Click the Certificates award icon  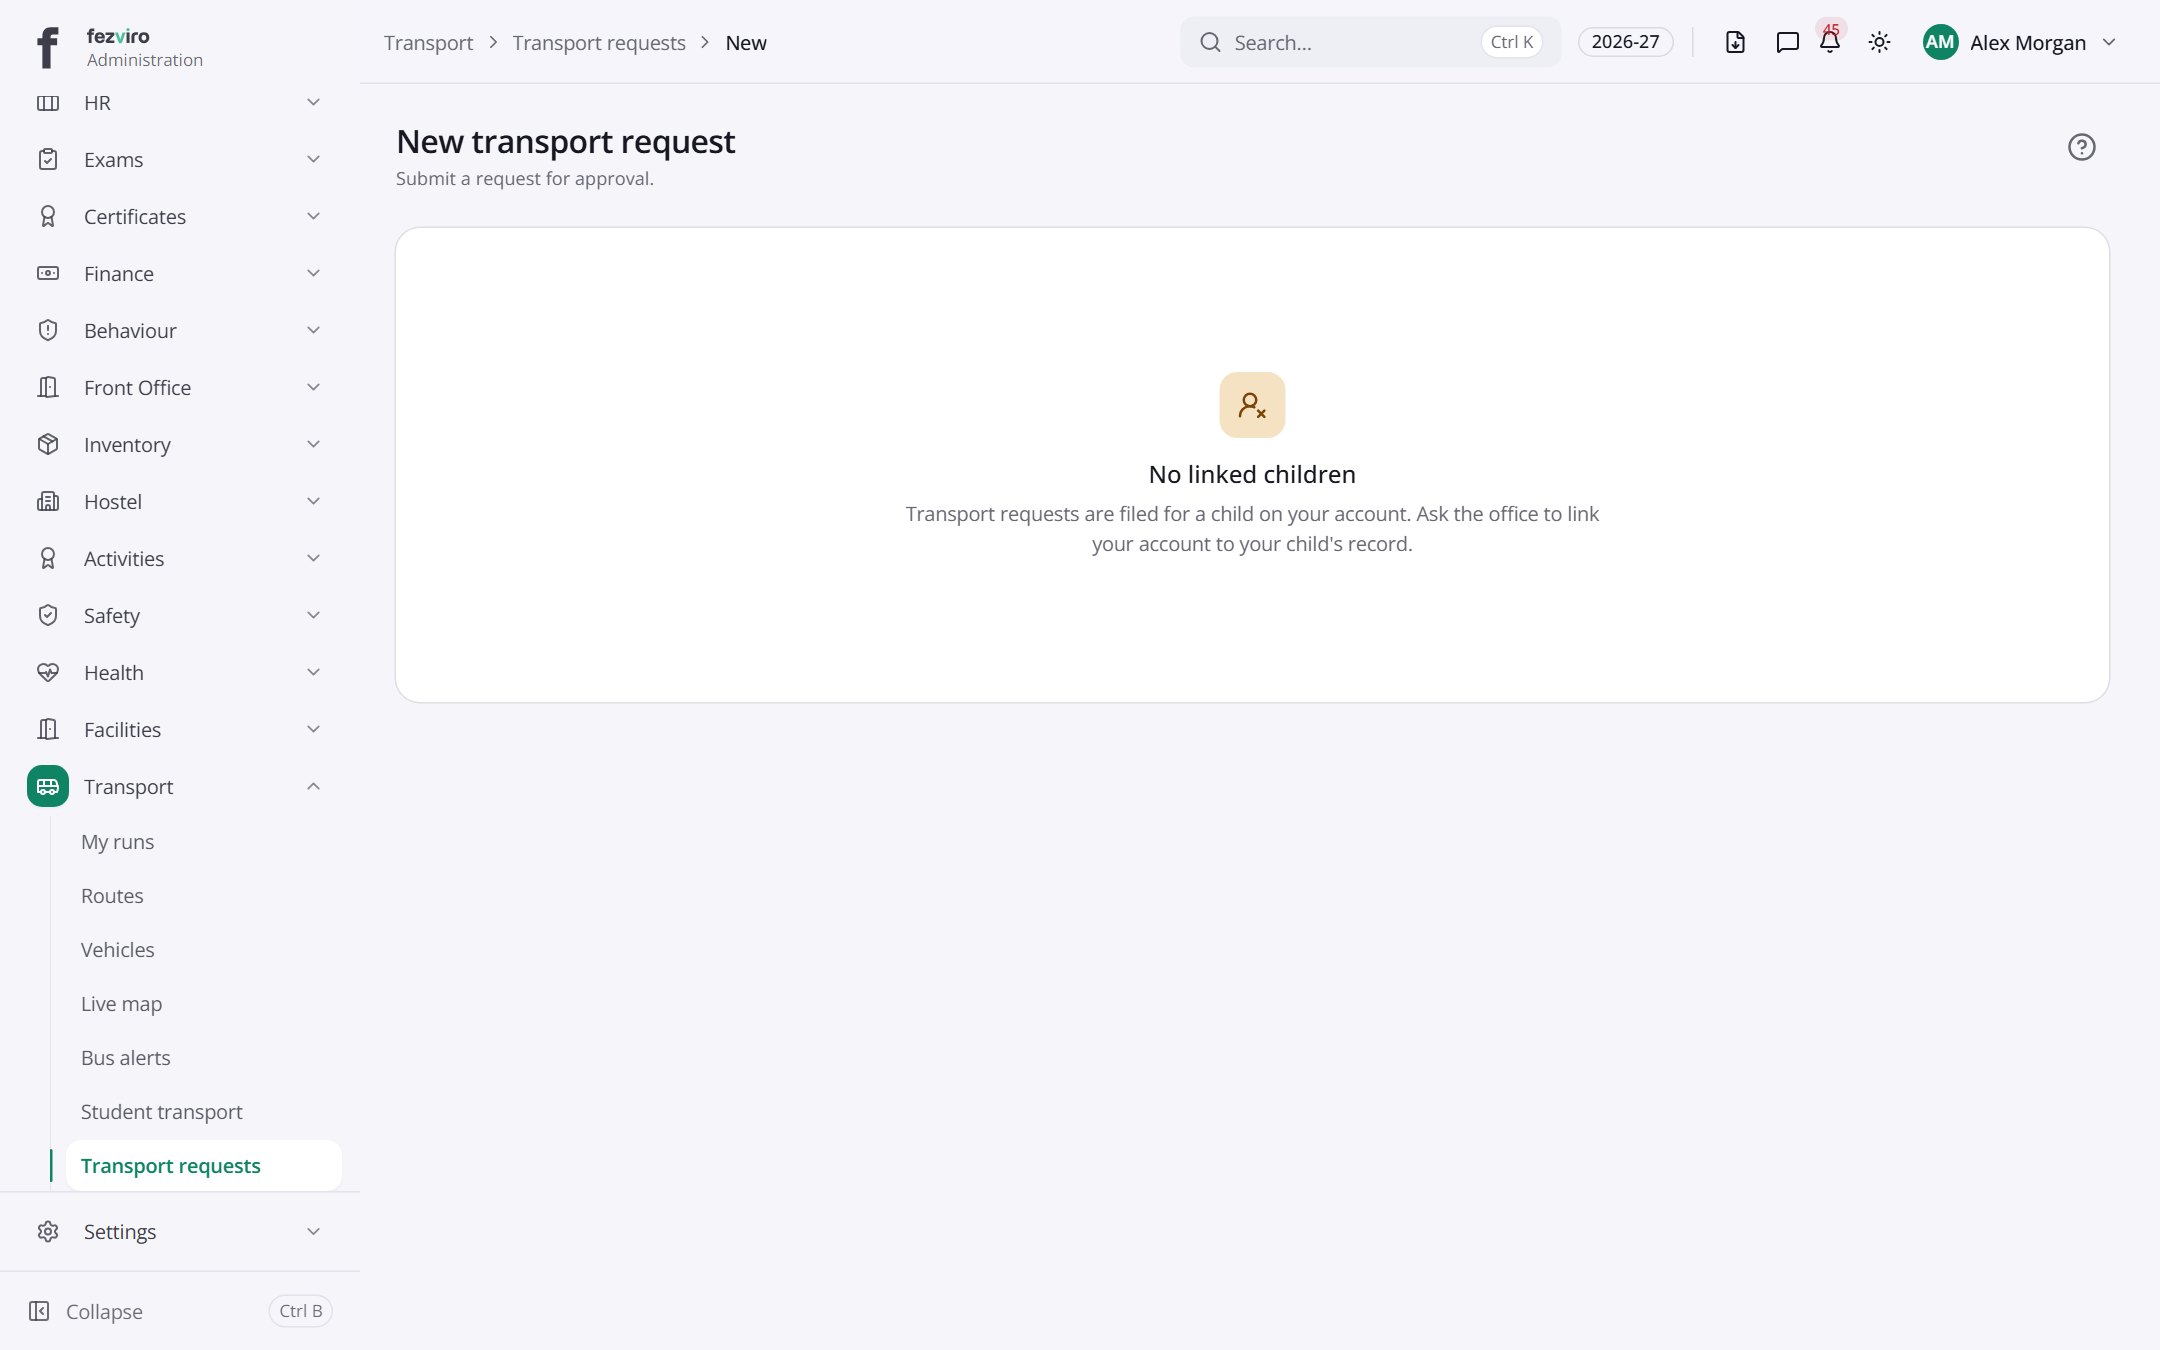pos(48,216)
